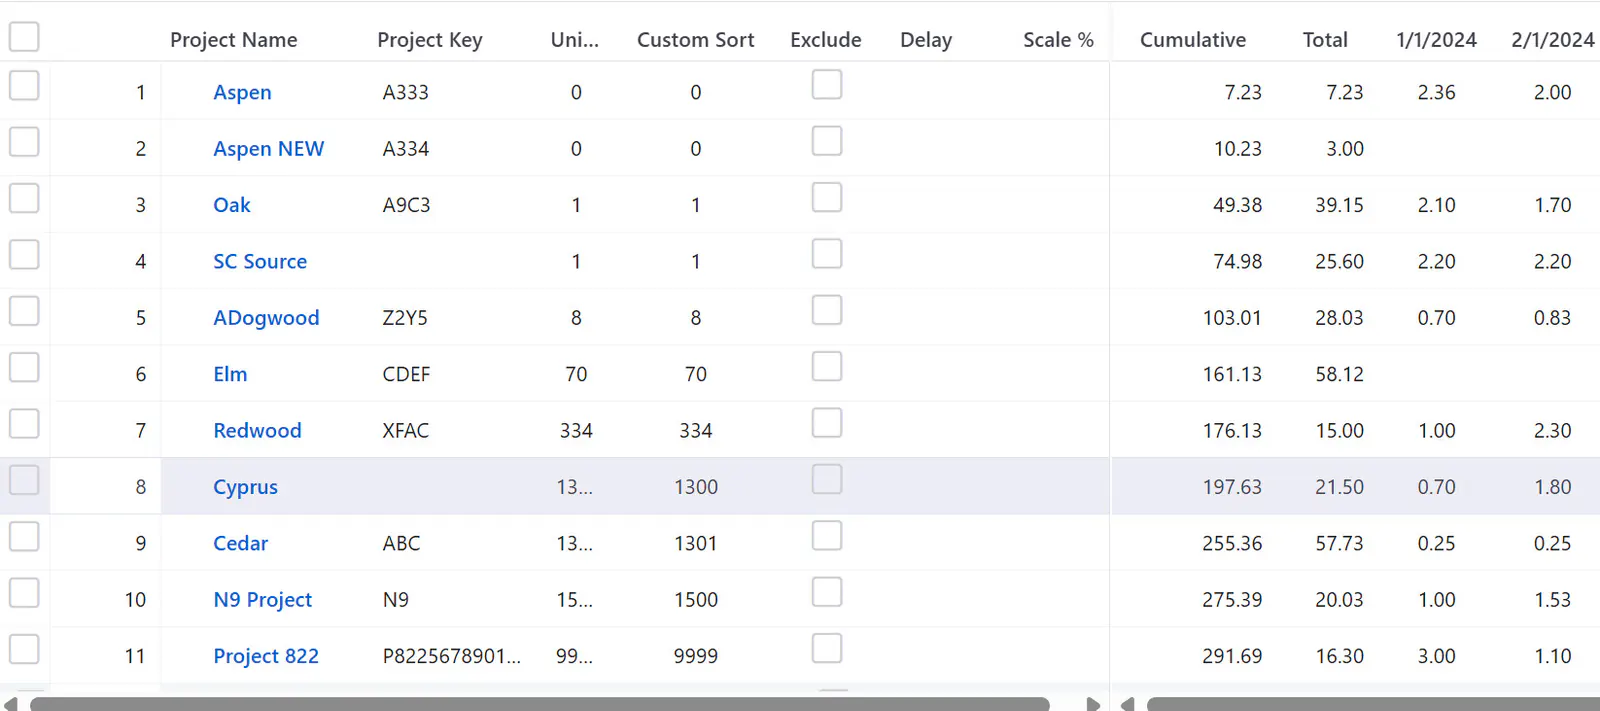Click the Cumulative value 291.69
The image size is (1600, 711).
(1232, 656)
